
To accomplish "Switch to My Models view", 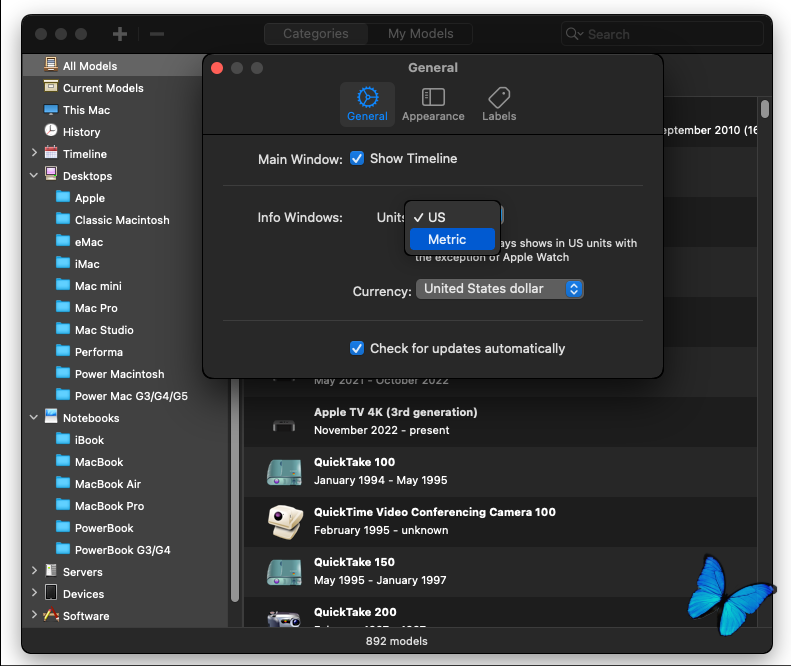I will tap(420, 34).
